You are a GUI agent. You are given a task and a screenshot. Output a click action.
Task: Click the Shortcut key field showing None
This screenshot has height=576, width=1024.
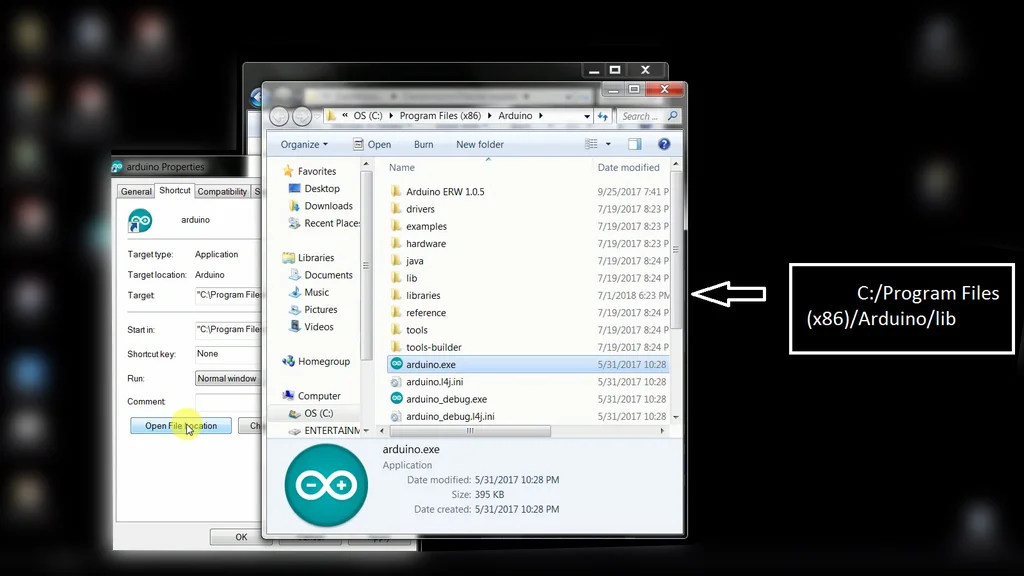228,354
